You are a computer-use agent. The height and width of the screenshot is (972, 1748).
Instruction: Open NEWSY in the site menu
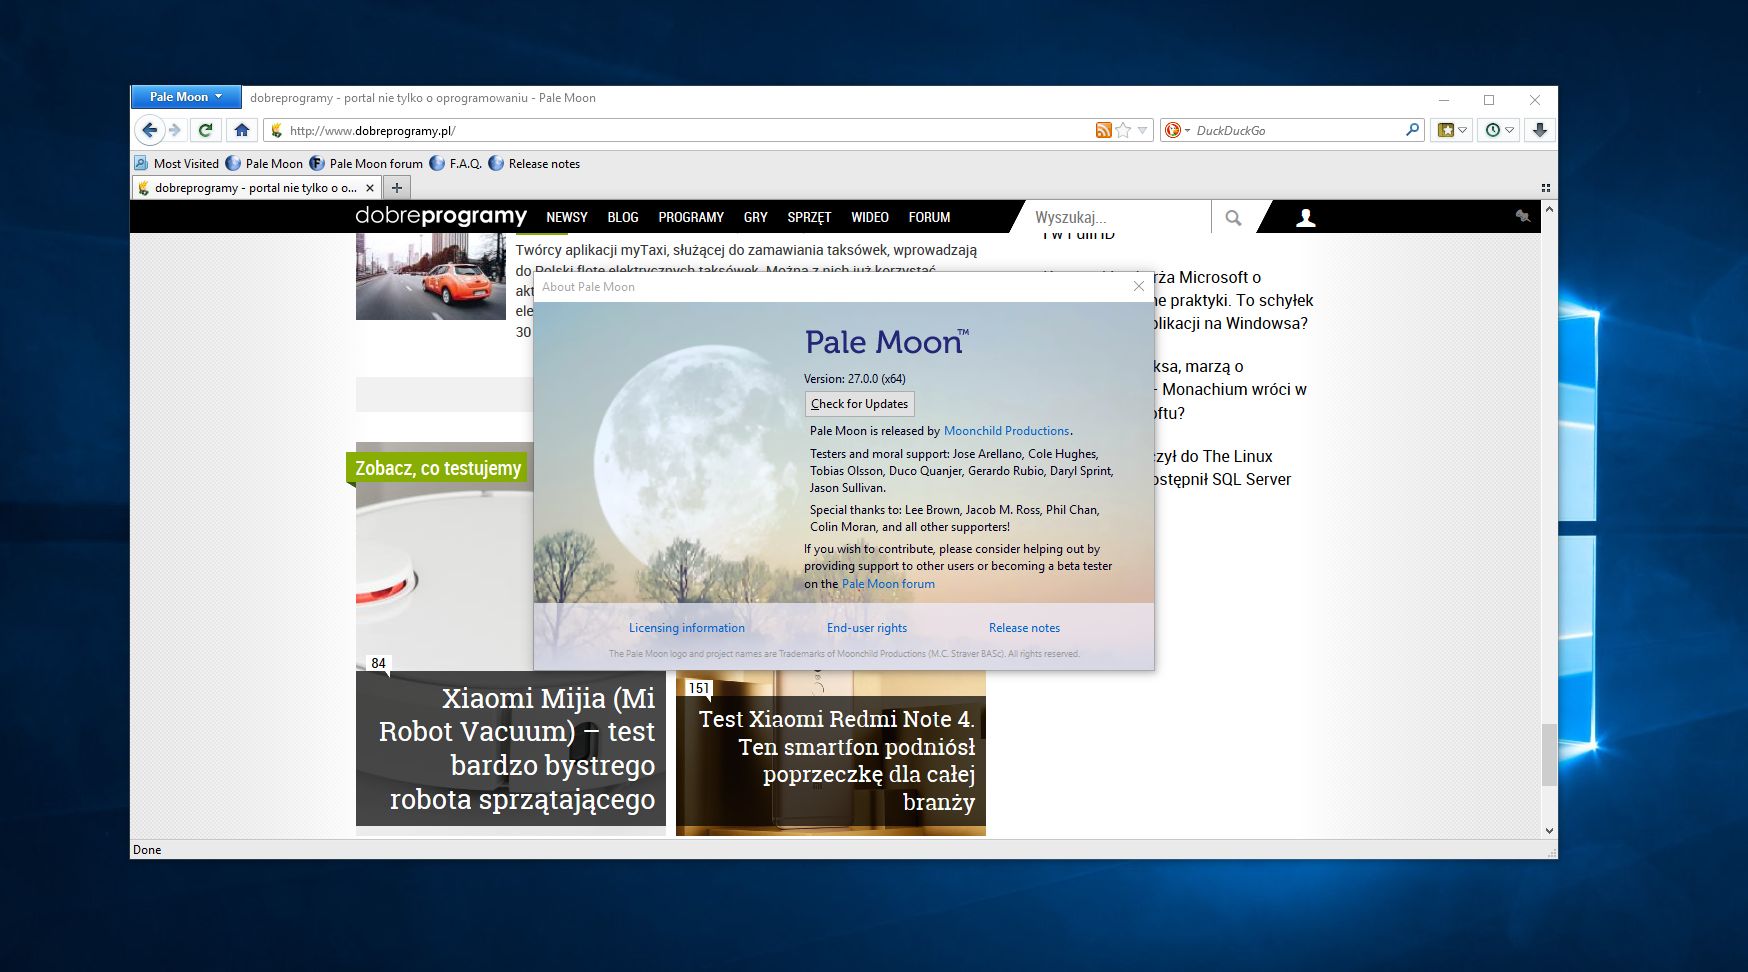coord(567,217)
